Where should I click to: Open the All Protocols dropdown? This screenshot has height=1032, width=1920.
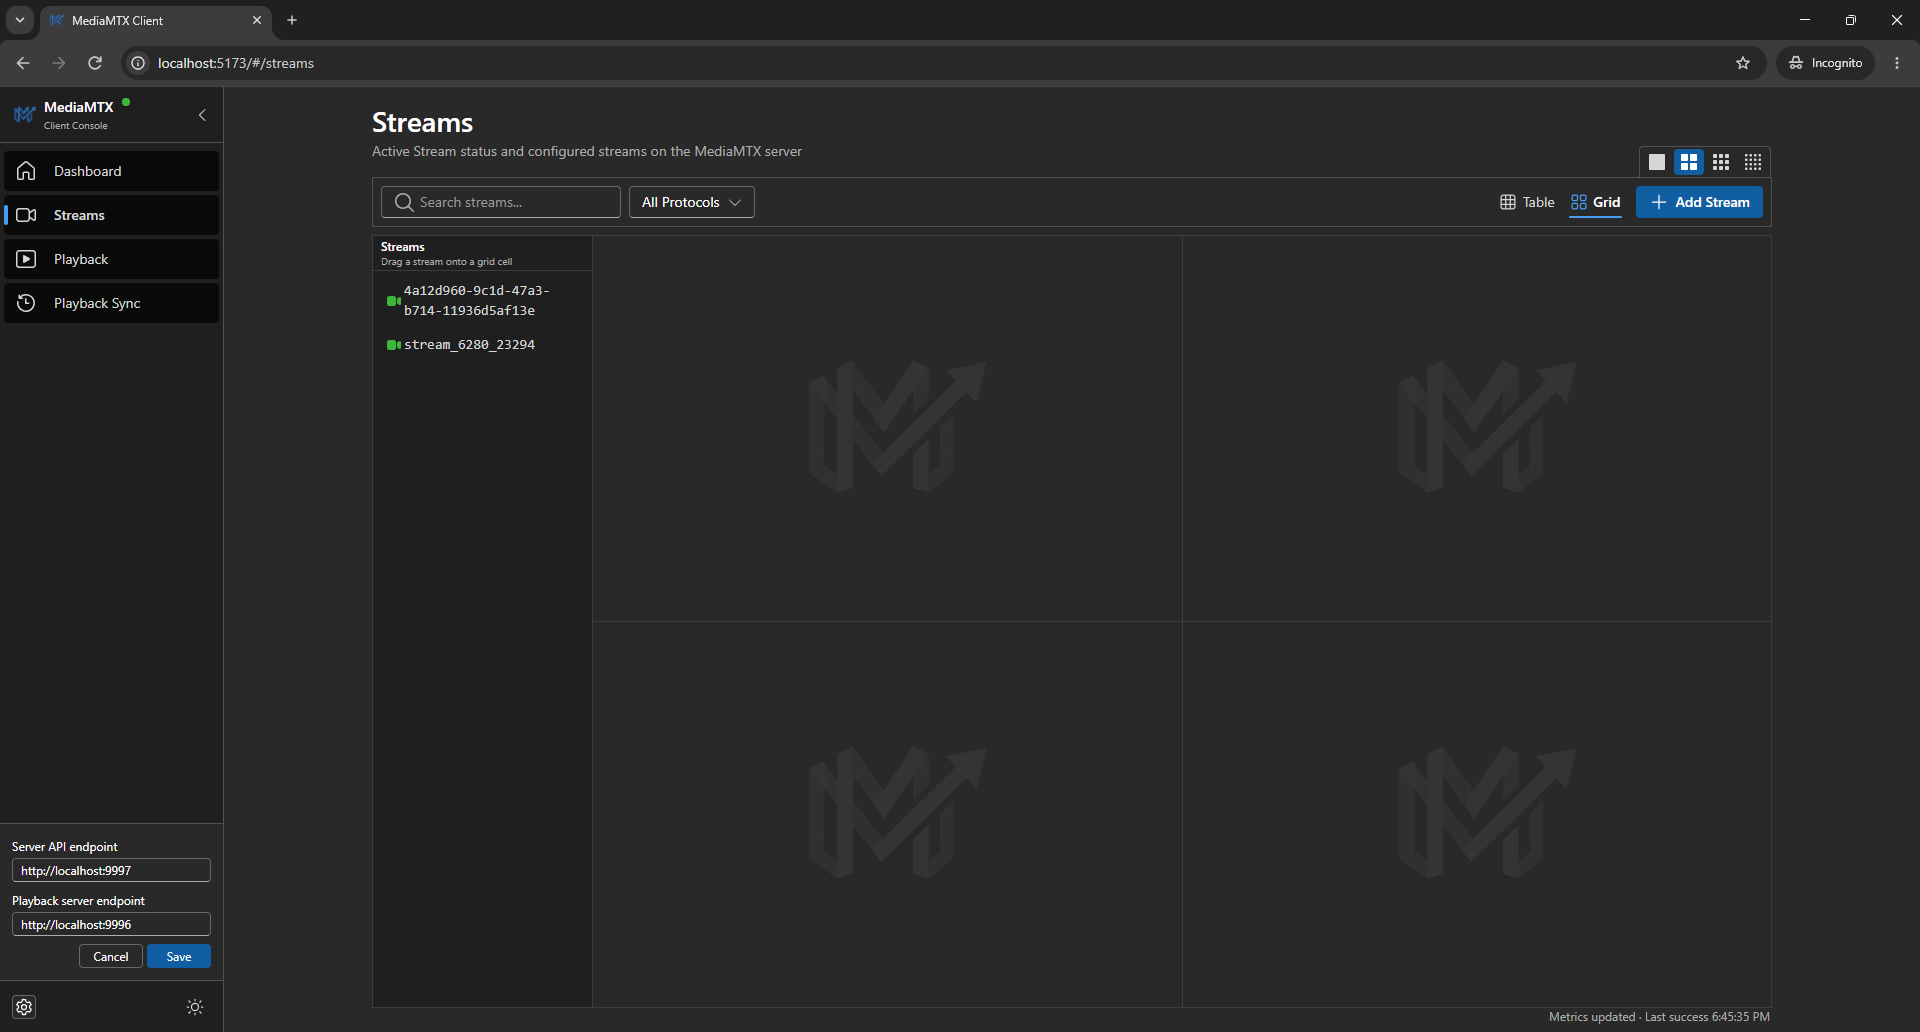(692, 202)
